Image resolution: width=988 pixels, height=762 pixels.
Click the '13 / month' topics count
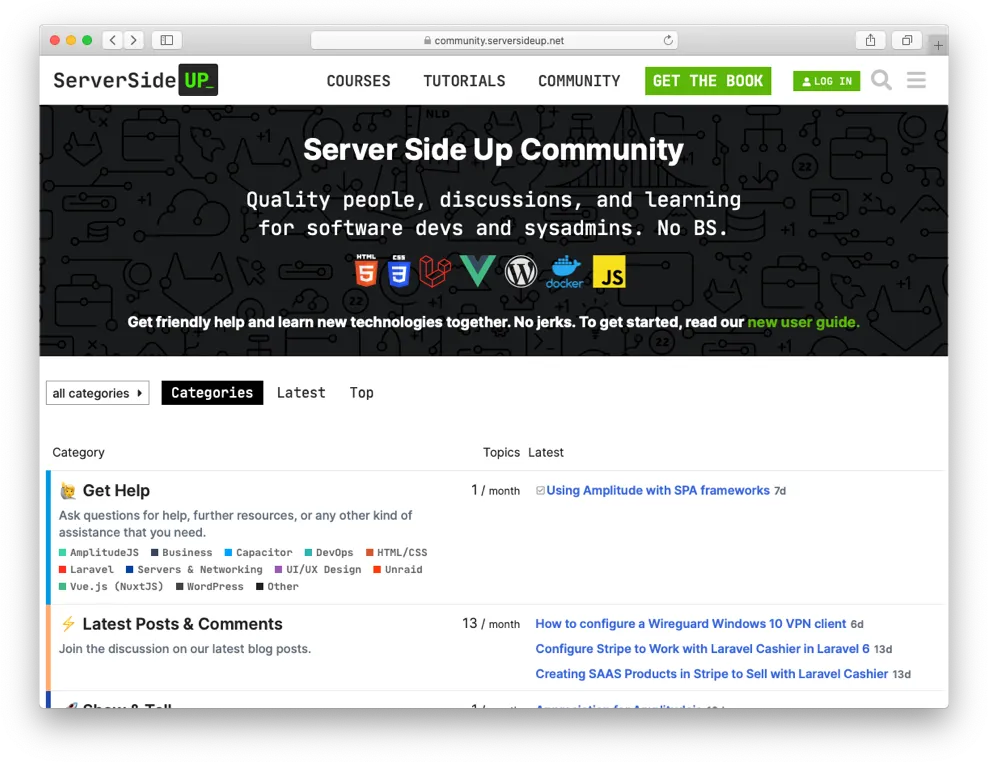pyautogui.click(x=491, y=624)
